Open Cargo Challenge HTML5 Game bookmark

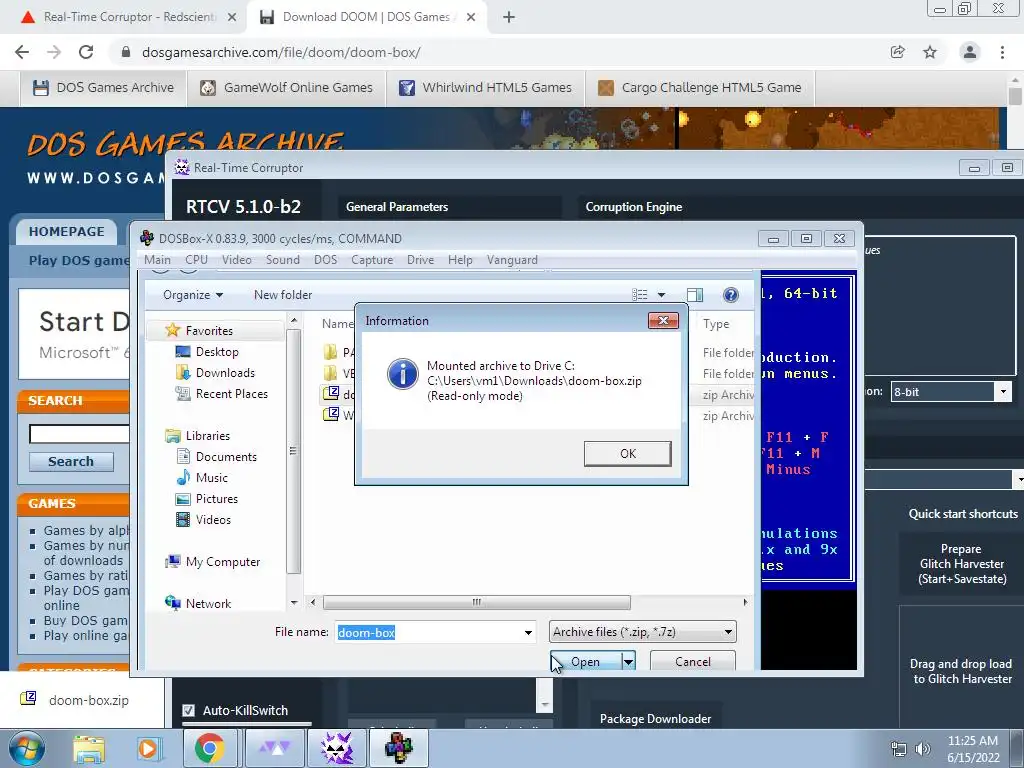point(700,88)
